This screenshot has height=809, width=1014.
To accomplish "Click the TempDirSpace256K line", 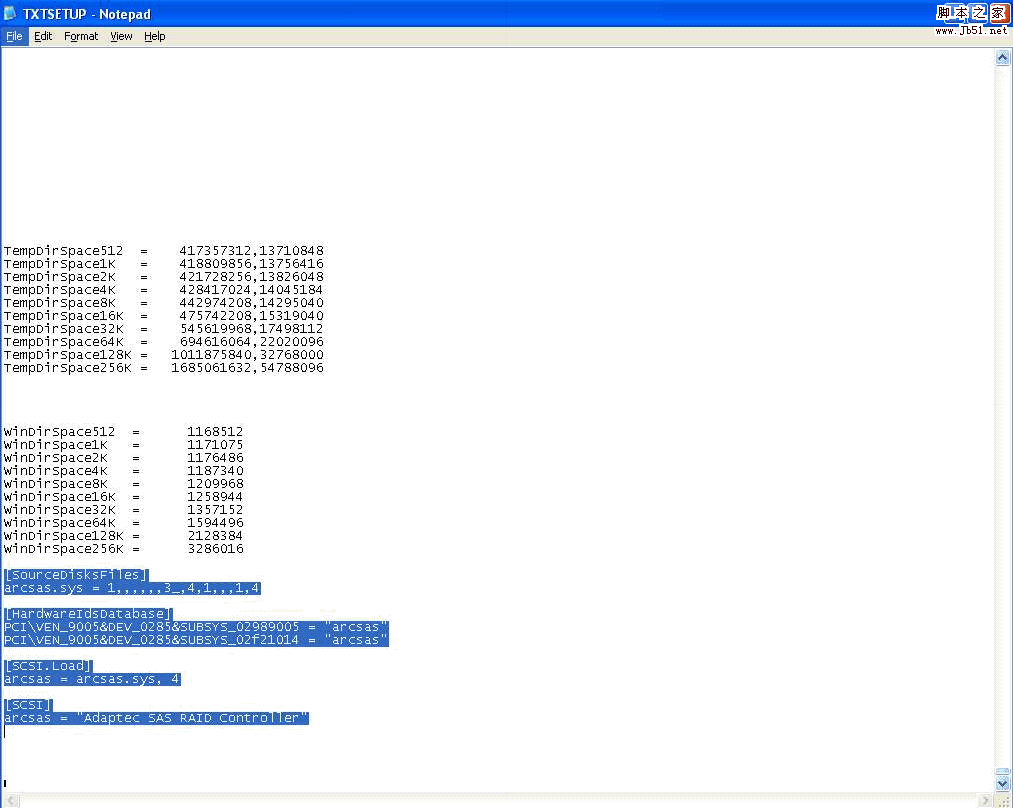I will click(x=164, y=367).
